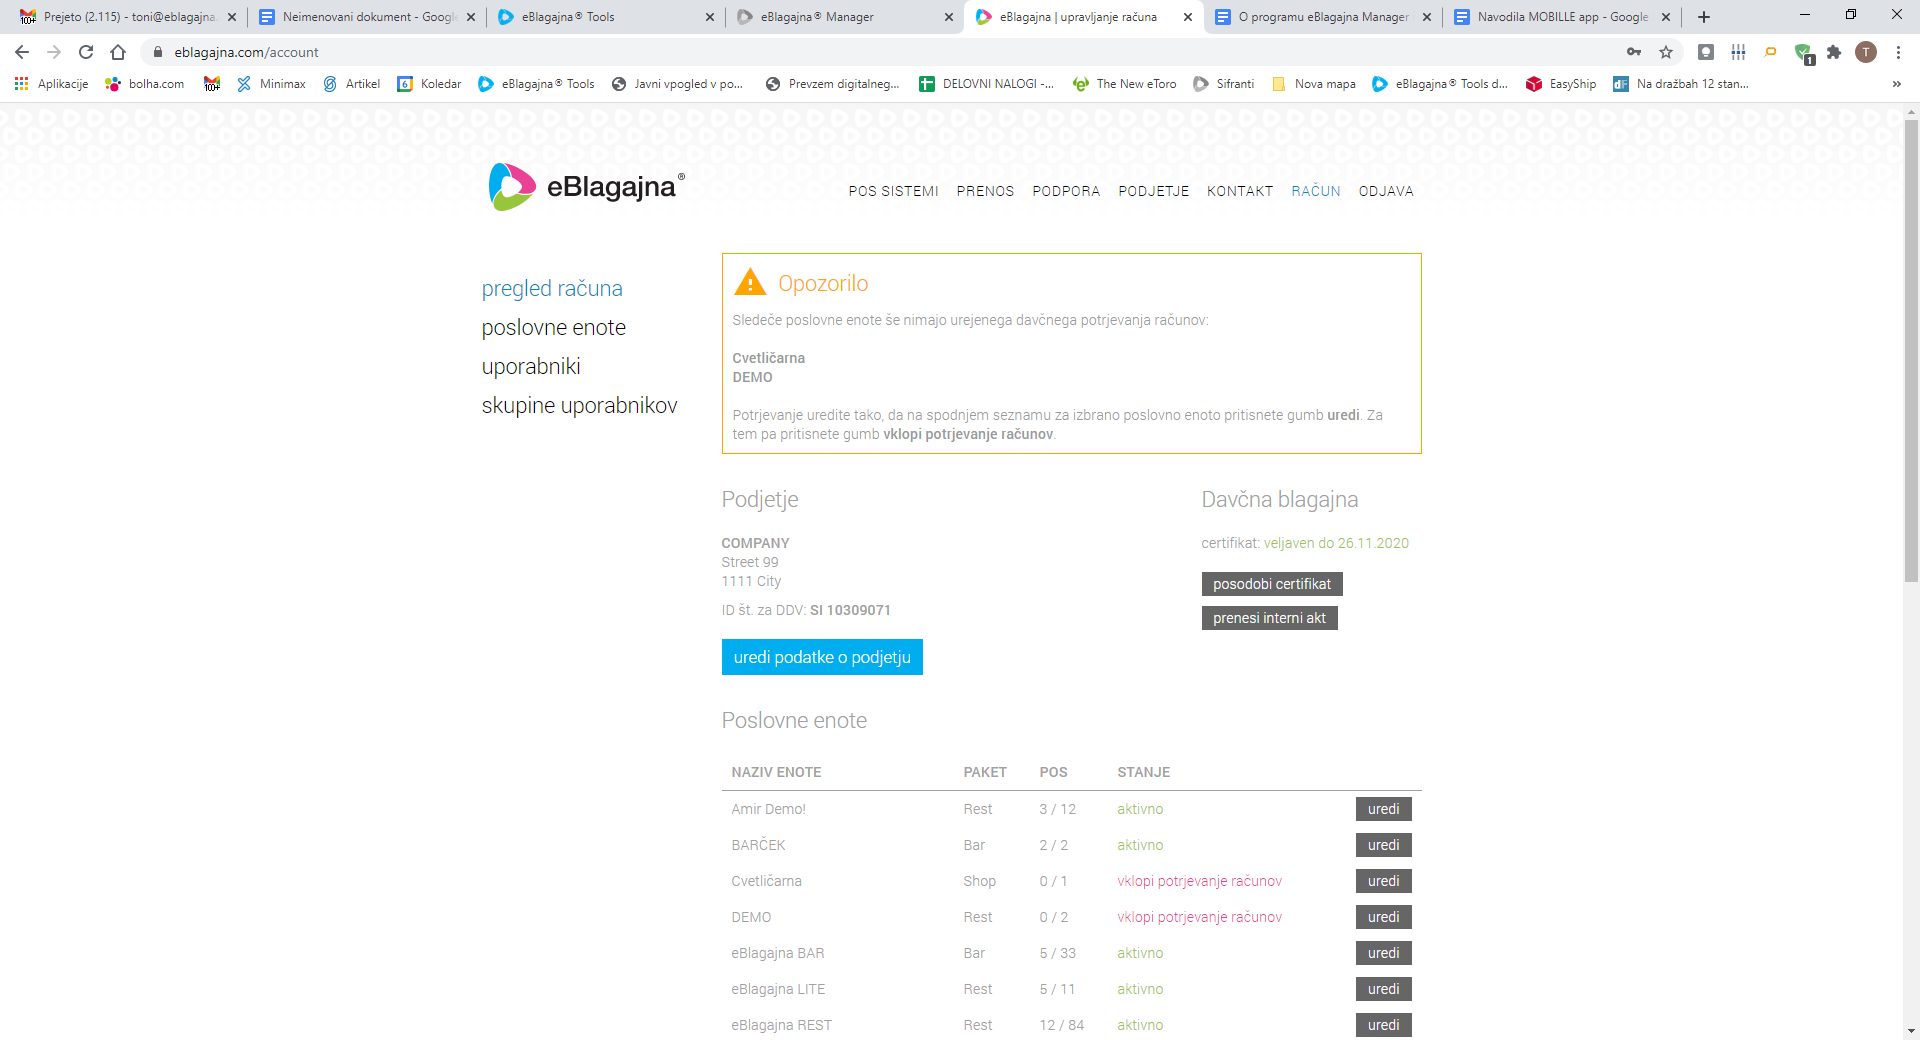Viewport: 1920px width, 1040px height.
Task: Open the Artikel bookmark
Action: point(352,84)
